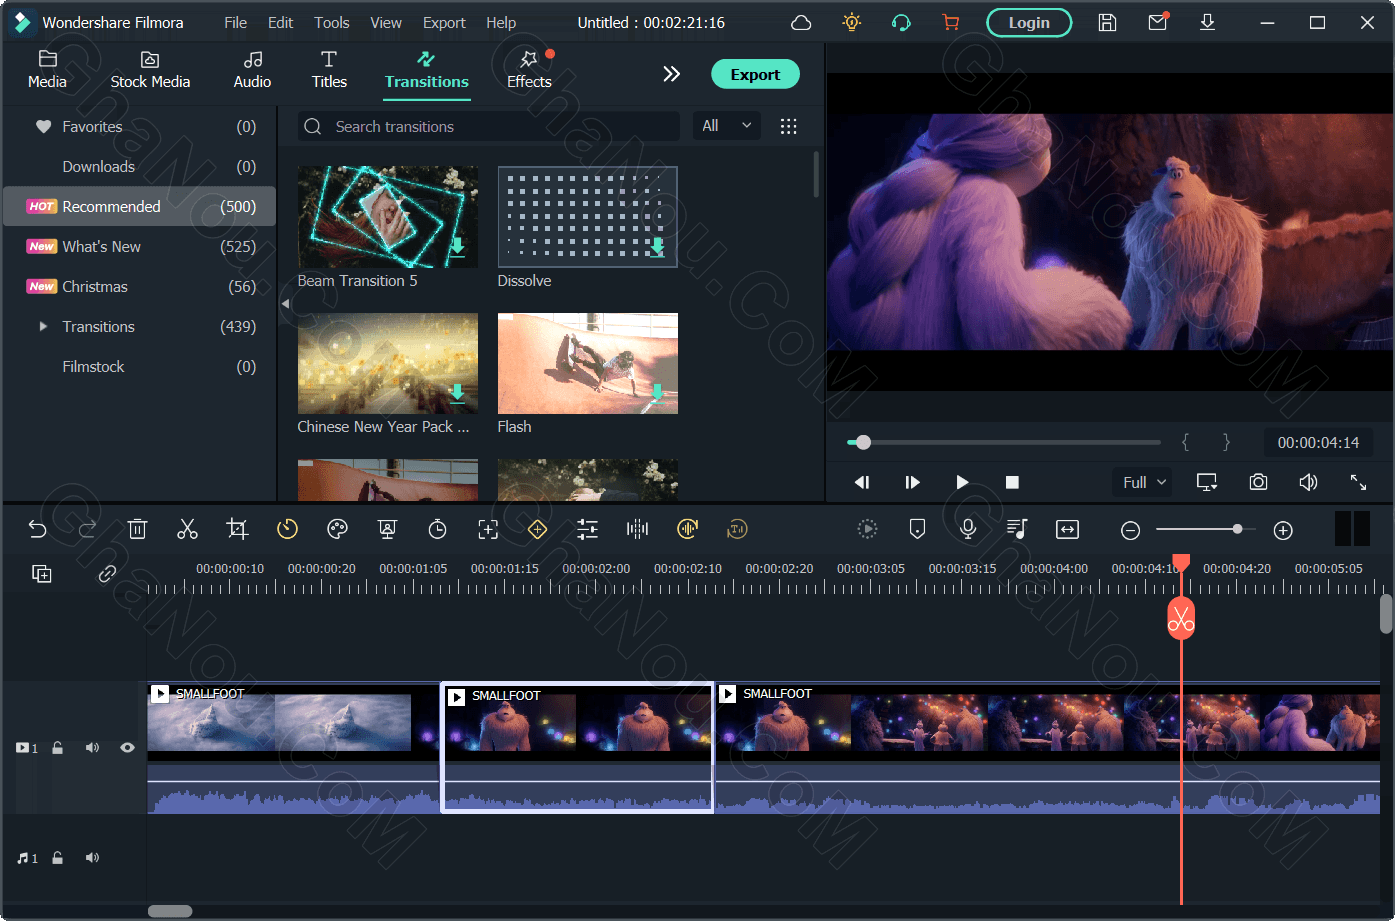Mute video track 1 audio
Screen dimensions: 1395x921
pyautogui.click(x=92, y=748)
